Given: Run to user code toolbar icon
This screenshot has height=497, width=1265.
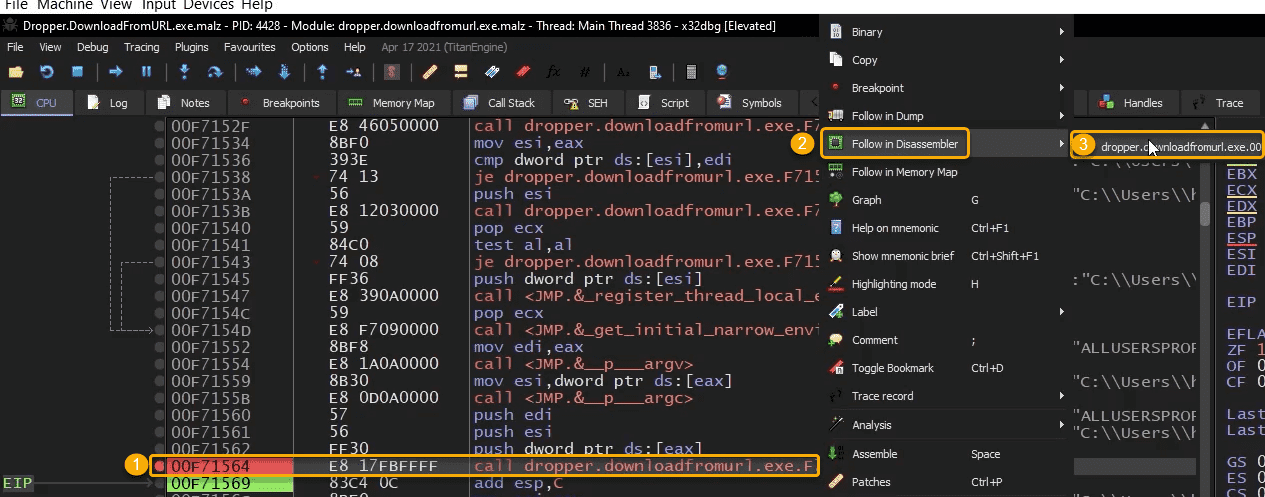Looking at the screenshot, I should (353, 72).
